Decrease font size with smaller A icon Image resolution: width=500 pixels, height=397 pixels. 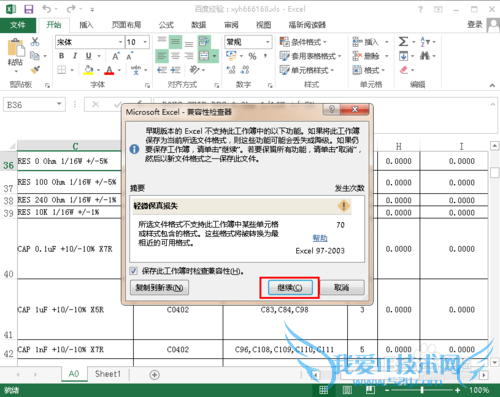tap(129, 56)
